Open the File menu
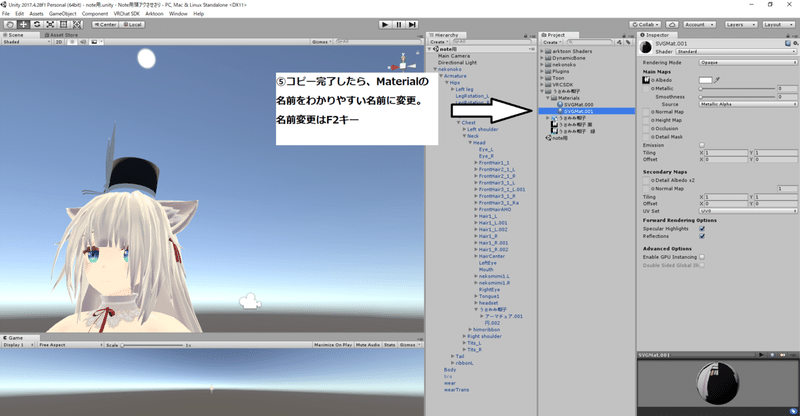Screen dimensions: 800x416 (6, 14)
